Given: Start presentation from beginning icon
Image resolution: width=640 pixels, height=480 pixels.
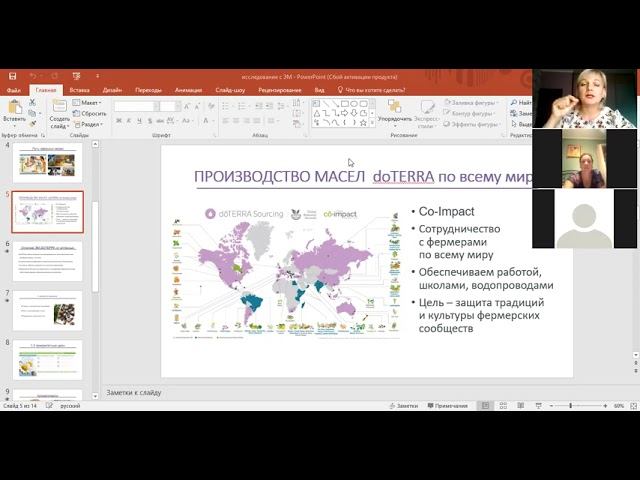Looking at the screenshot, I should coord(76,76).
